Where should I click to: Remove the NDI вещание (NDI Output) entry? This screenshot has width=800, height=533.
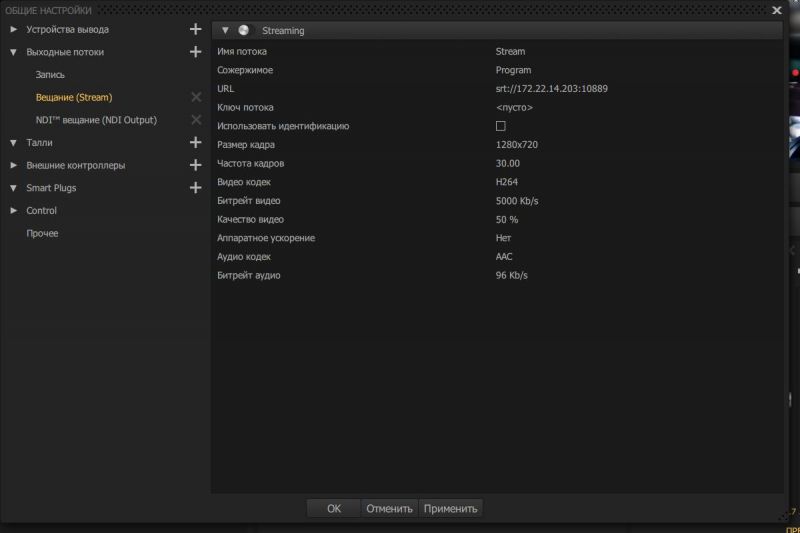(x=196, y=120)
